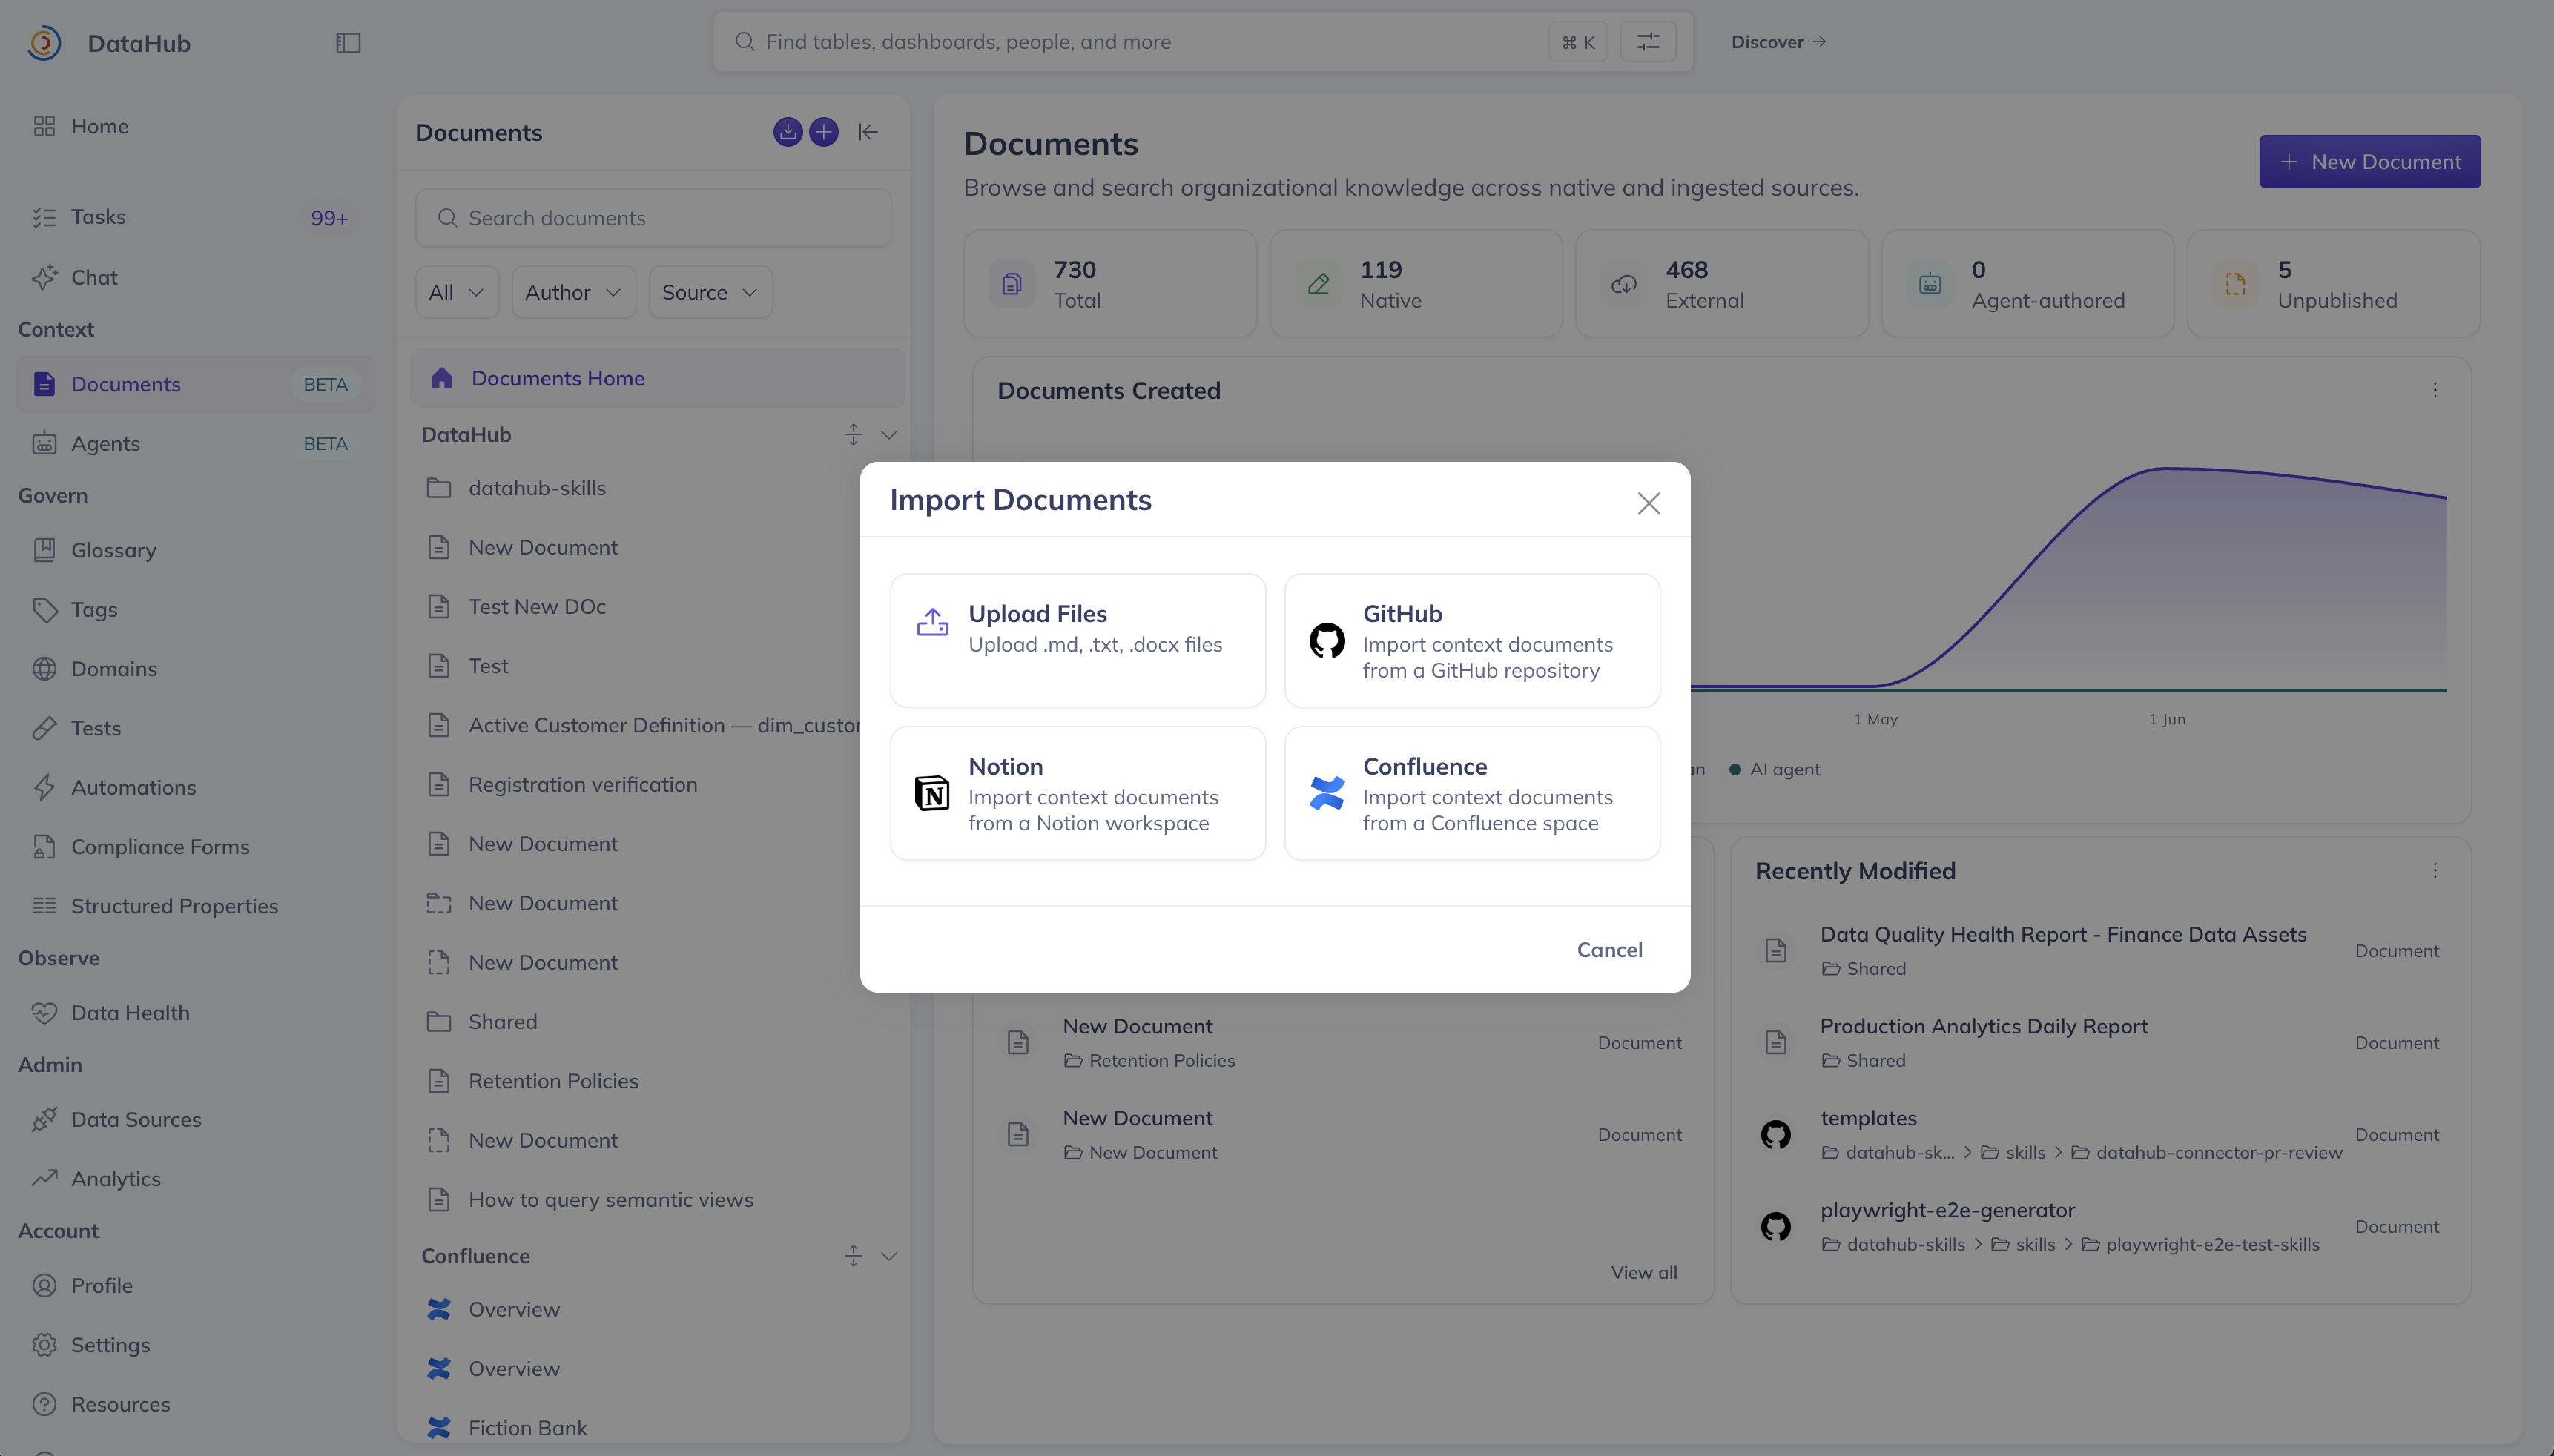Open Documents Created chart options menu
Screen dimensions: 2554x1456
point(2435,390)
